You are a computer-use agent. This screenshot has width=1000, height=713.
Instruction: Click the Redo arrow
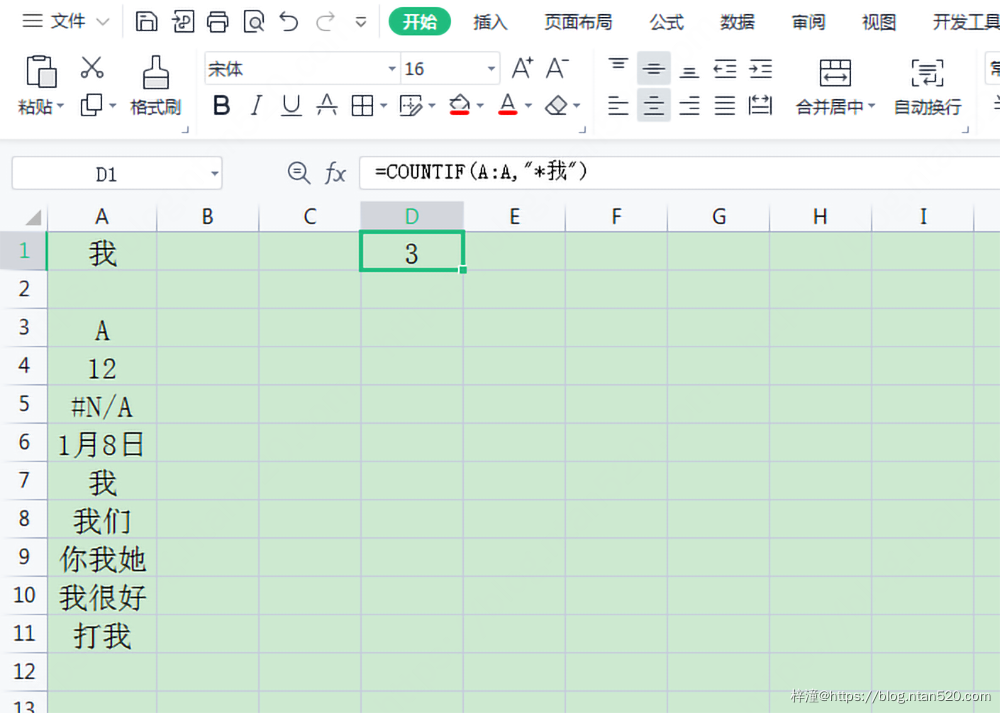[x=325, y=22]
